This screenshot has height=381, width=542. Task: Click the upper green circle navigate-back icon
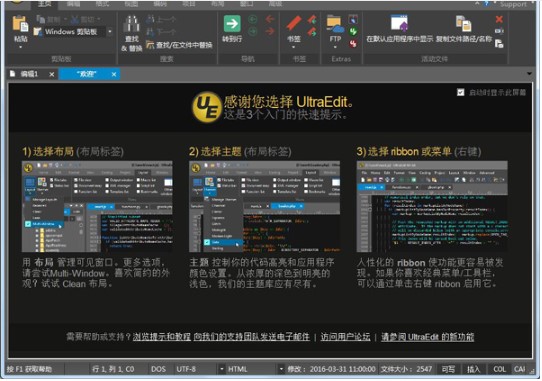(x=253, y=19)
